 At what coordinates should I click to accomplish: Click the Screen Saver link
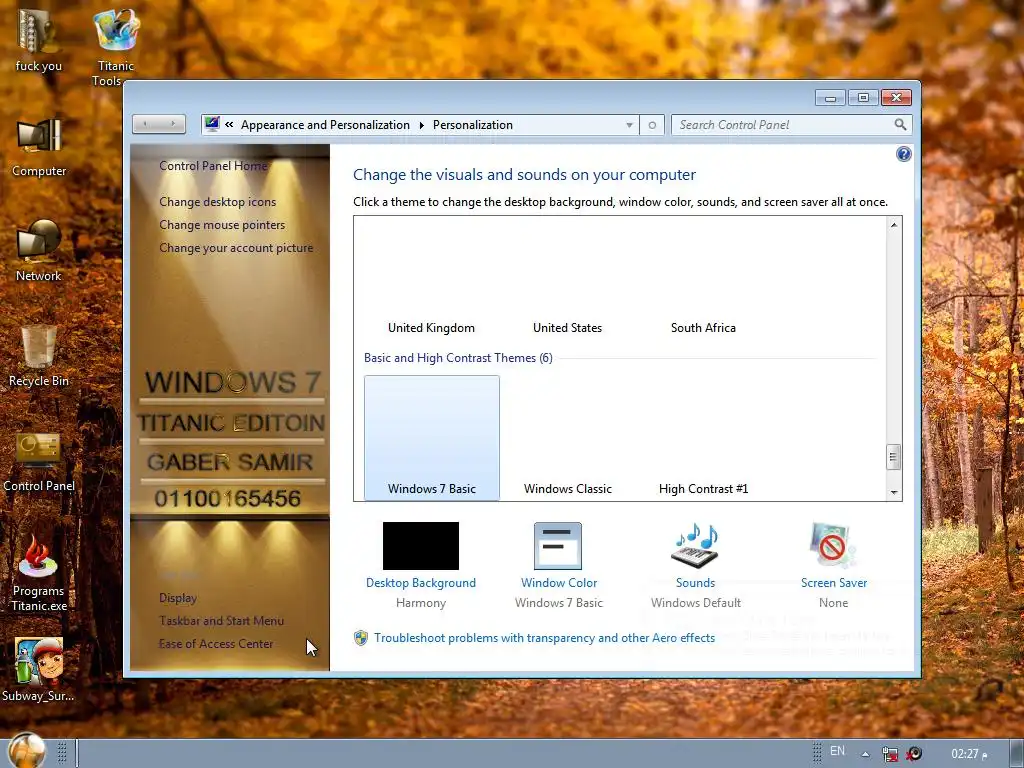tap(834, 583)
